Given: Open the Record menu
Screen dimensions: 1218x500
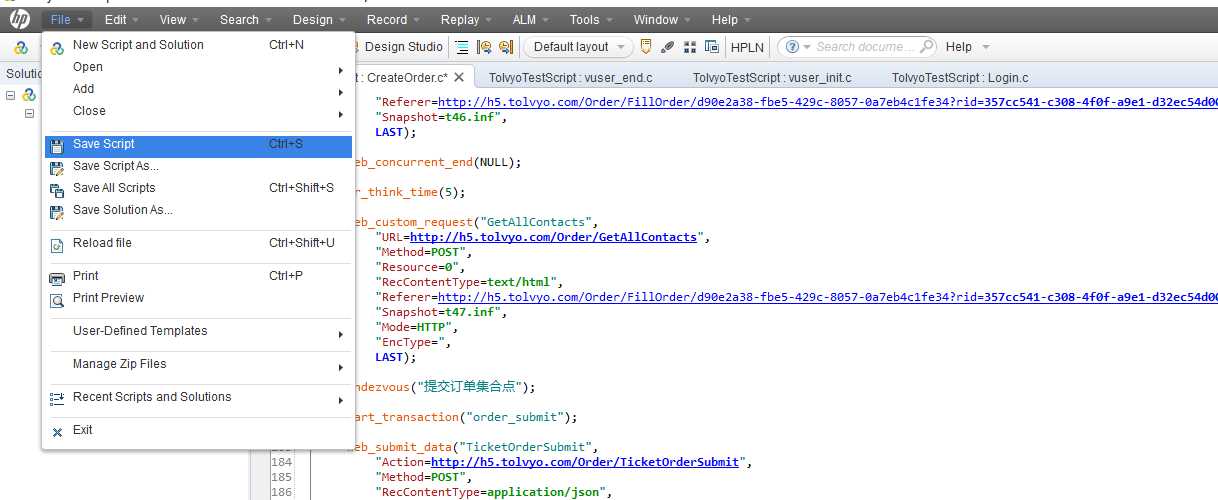Looking at the screenshot, I should point(394,19).
